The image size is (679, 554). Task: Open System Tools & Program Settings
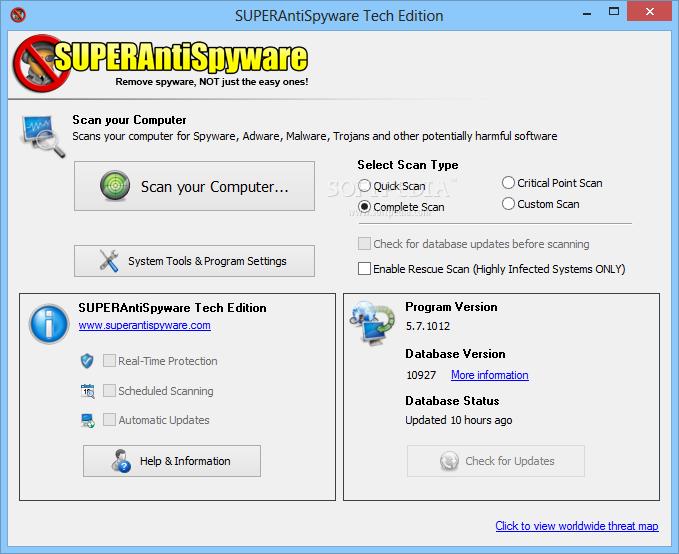point(194,261)
